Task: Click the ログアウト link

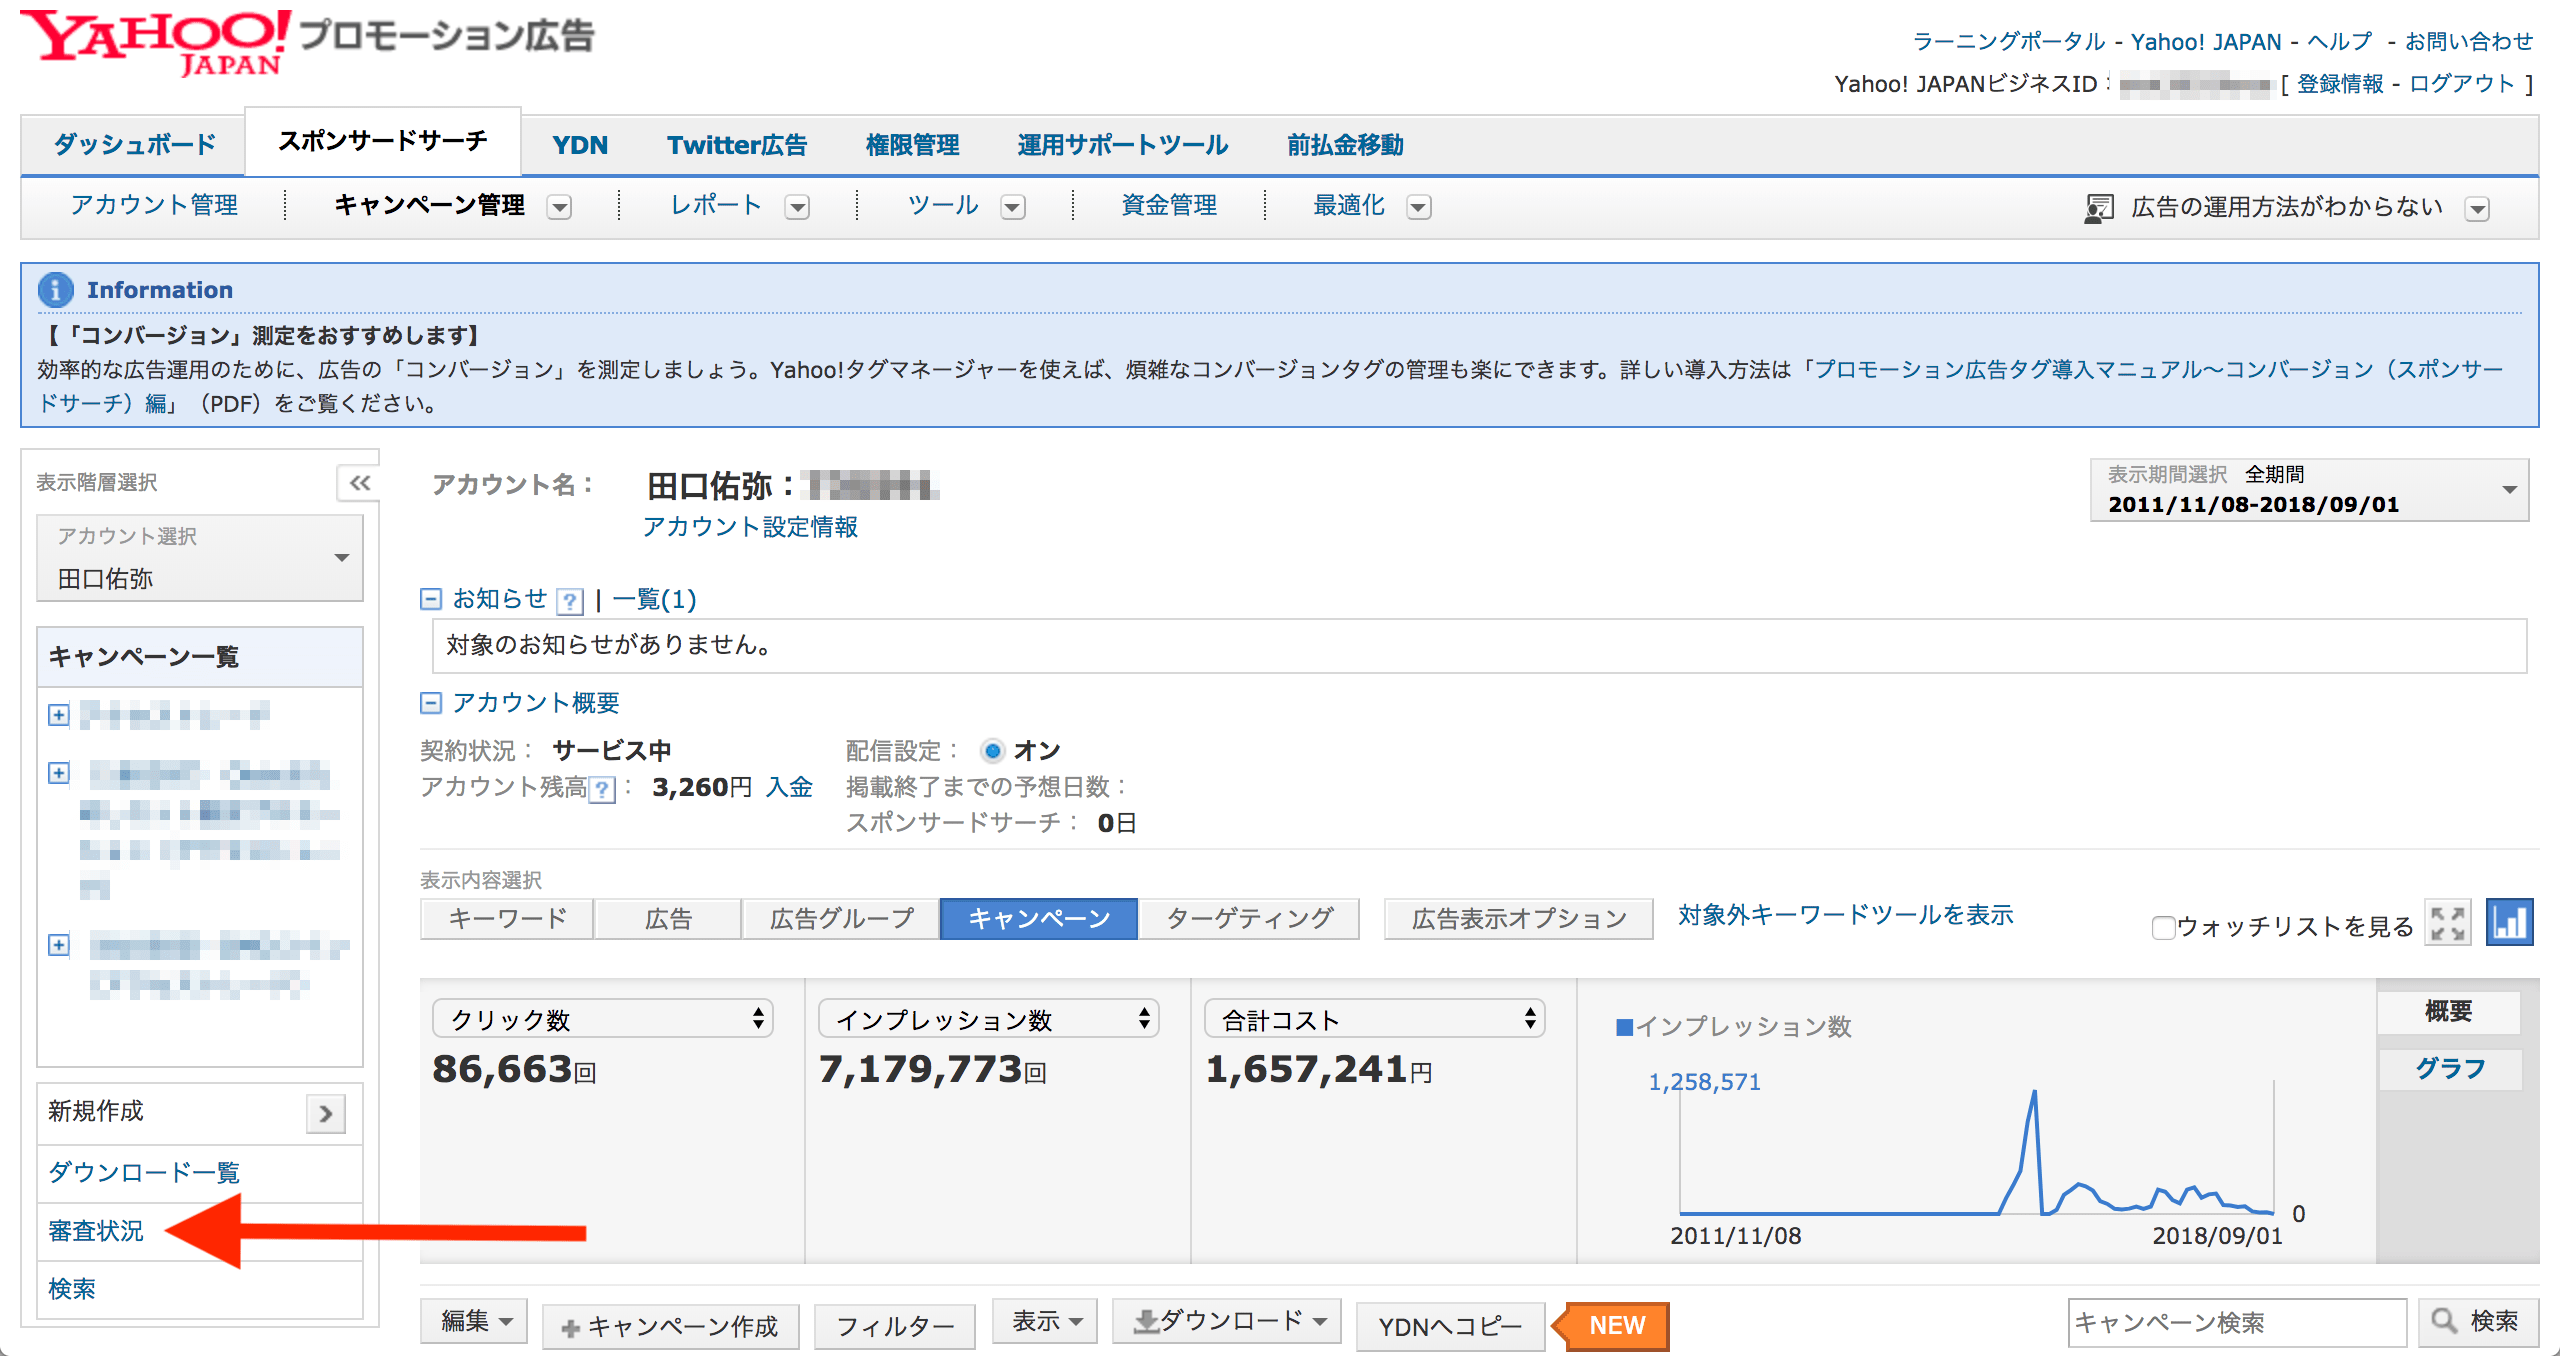Action: pyautogui.click(x=2462, y=84)
